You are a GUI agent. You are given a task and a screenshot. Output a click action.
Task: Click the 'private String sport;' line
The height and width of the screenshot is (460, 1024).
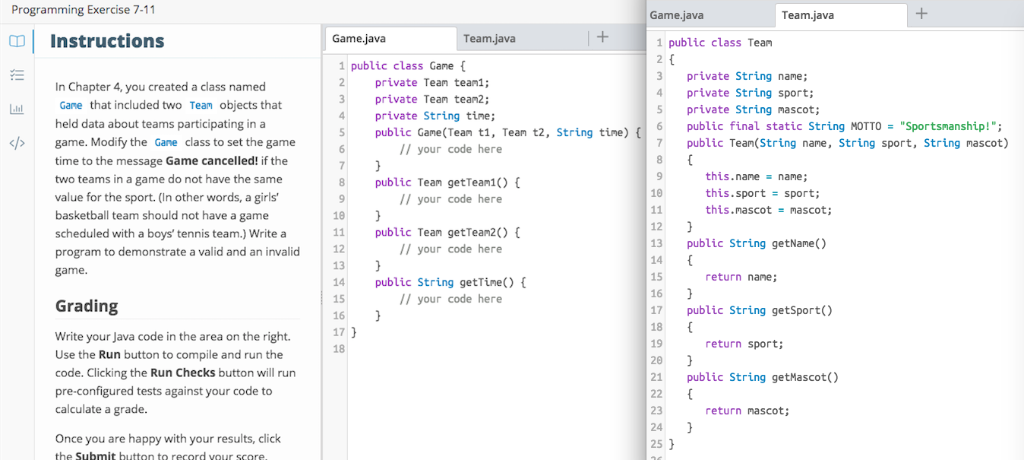tap(750, 93)
